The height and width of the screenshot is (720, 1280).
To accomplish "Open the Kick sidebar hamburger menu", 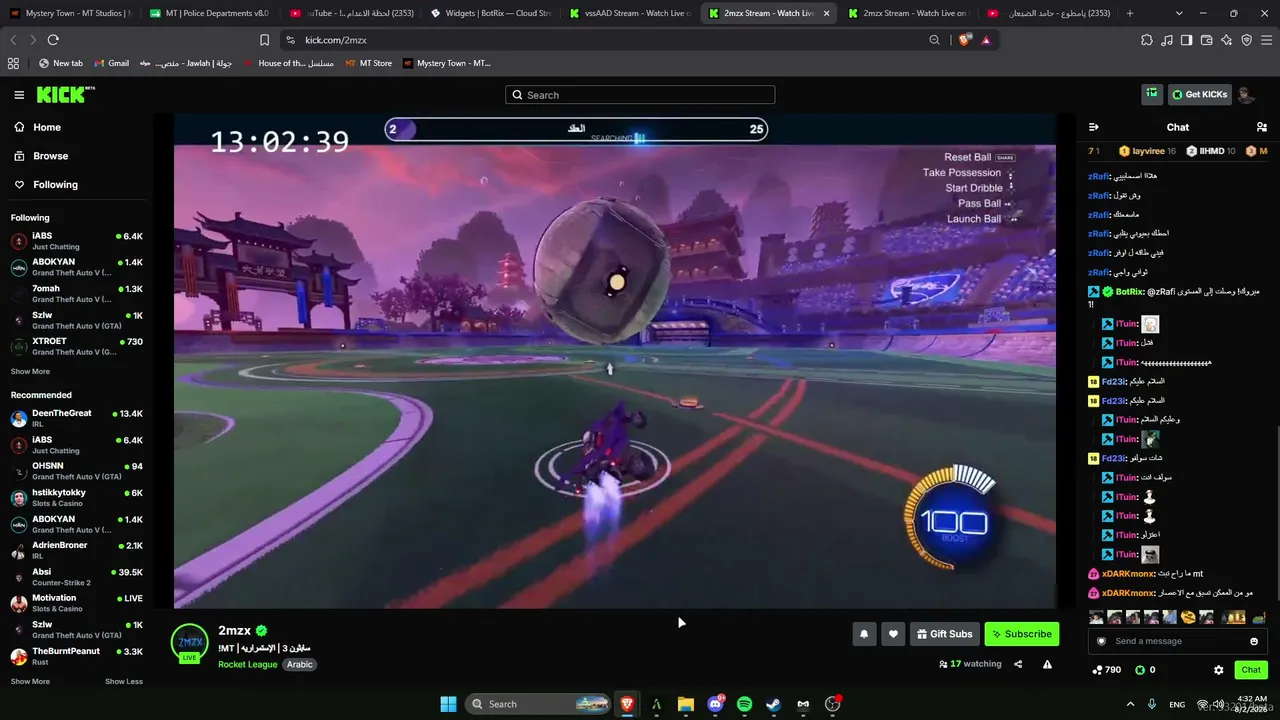I will [x=19, y=95].
